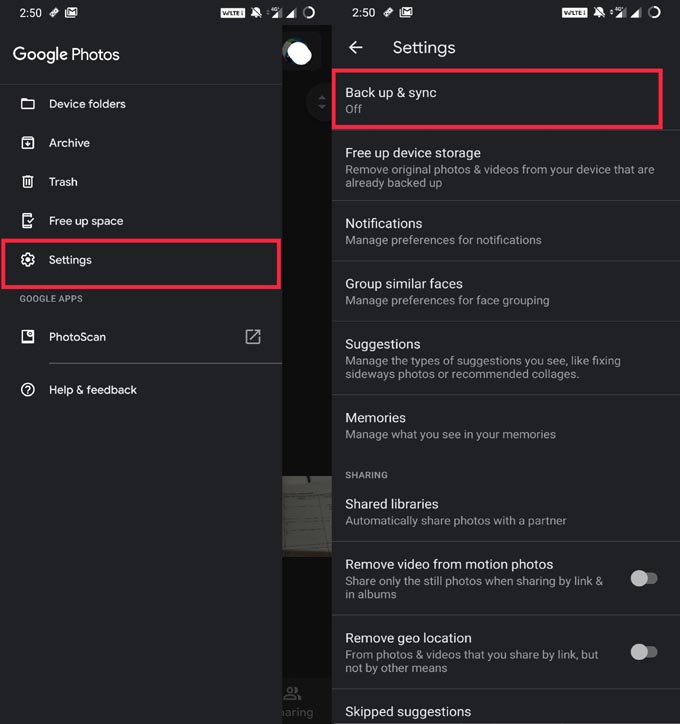Open the PhotoScan app icon
The image size is (680, 724).
pyautogui.click(x=28, y=337)
